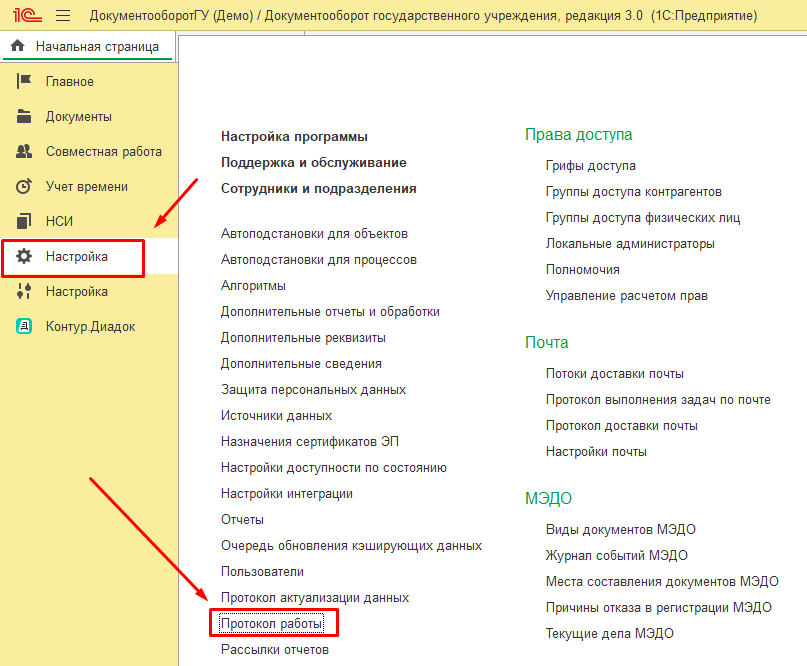Click the Почта group heading
Screen dimensions: 807x666
547,343
